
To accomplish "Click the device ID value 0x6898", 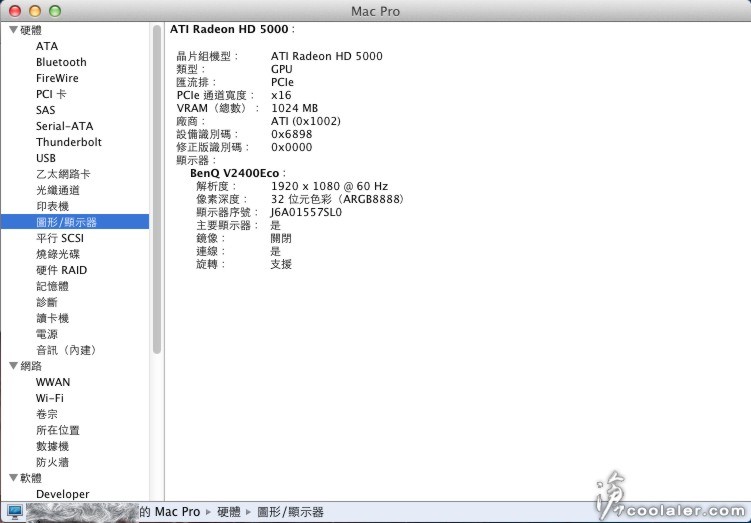I will coord(292,134).
